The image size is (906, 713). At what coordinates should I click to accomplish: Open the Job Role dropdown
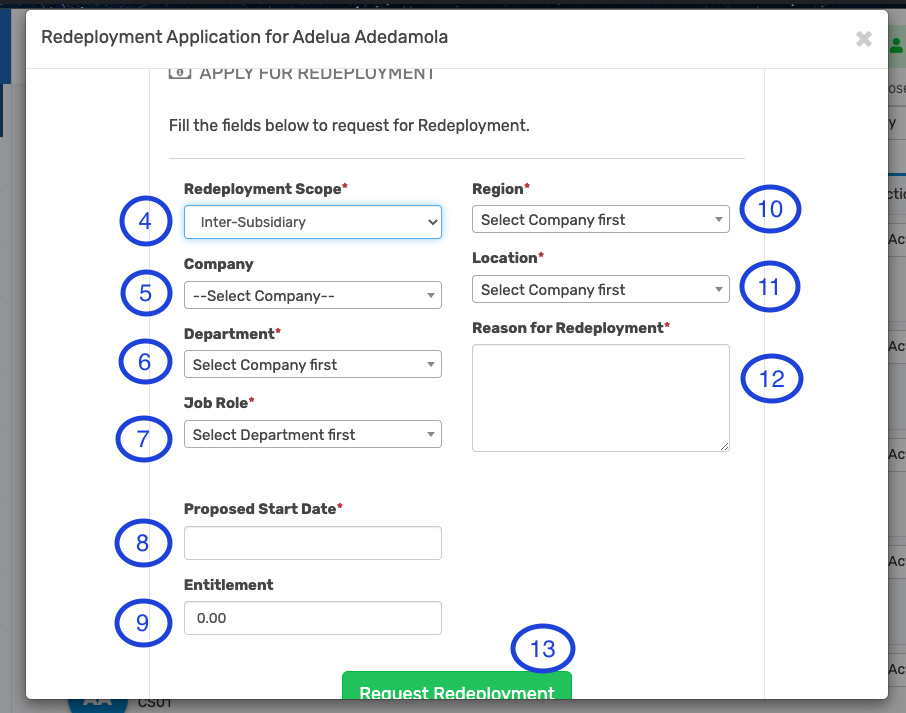pyautogui.click(x=312, y=434)
